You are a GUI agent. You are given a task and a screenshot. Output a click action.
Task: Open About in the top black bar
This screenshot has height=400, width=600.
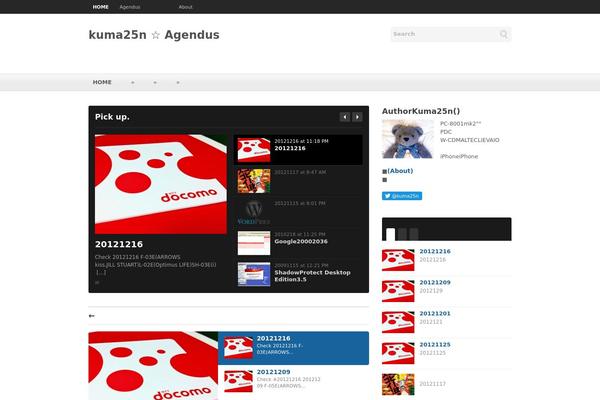pyautogui.click(x=186, y=7)
